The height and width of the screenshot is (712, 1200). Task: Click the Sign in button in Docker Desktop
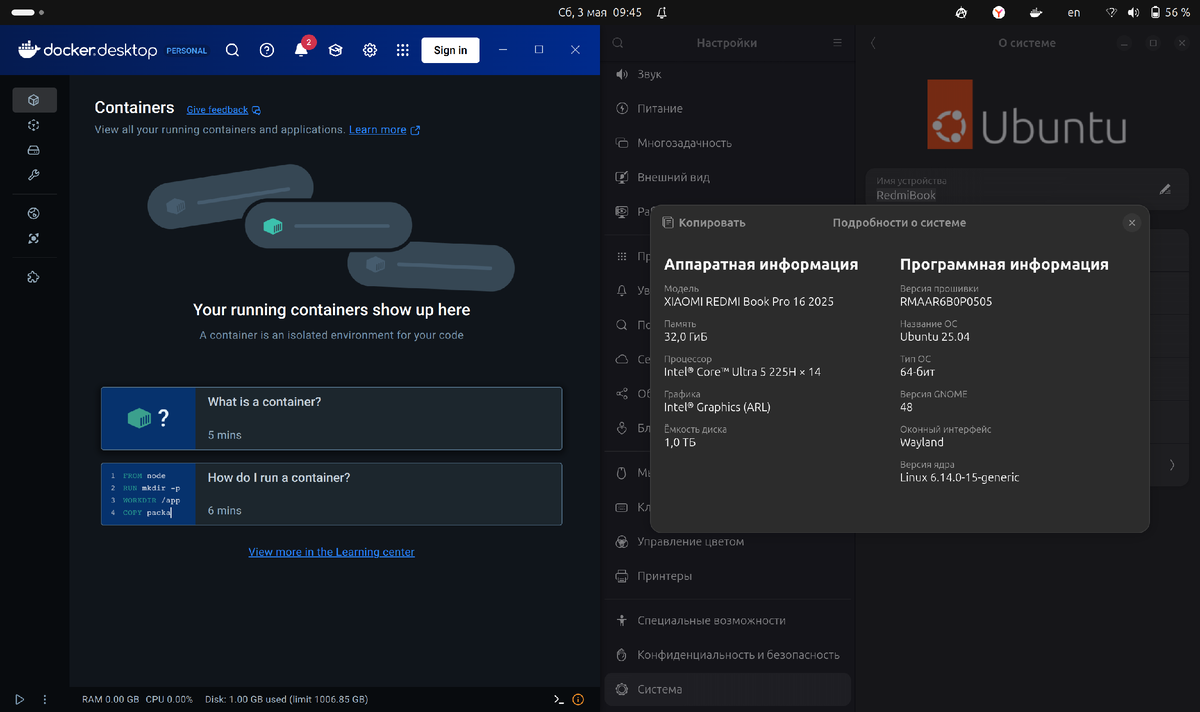tap(450, 50)
